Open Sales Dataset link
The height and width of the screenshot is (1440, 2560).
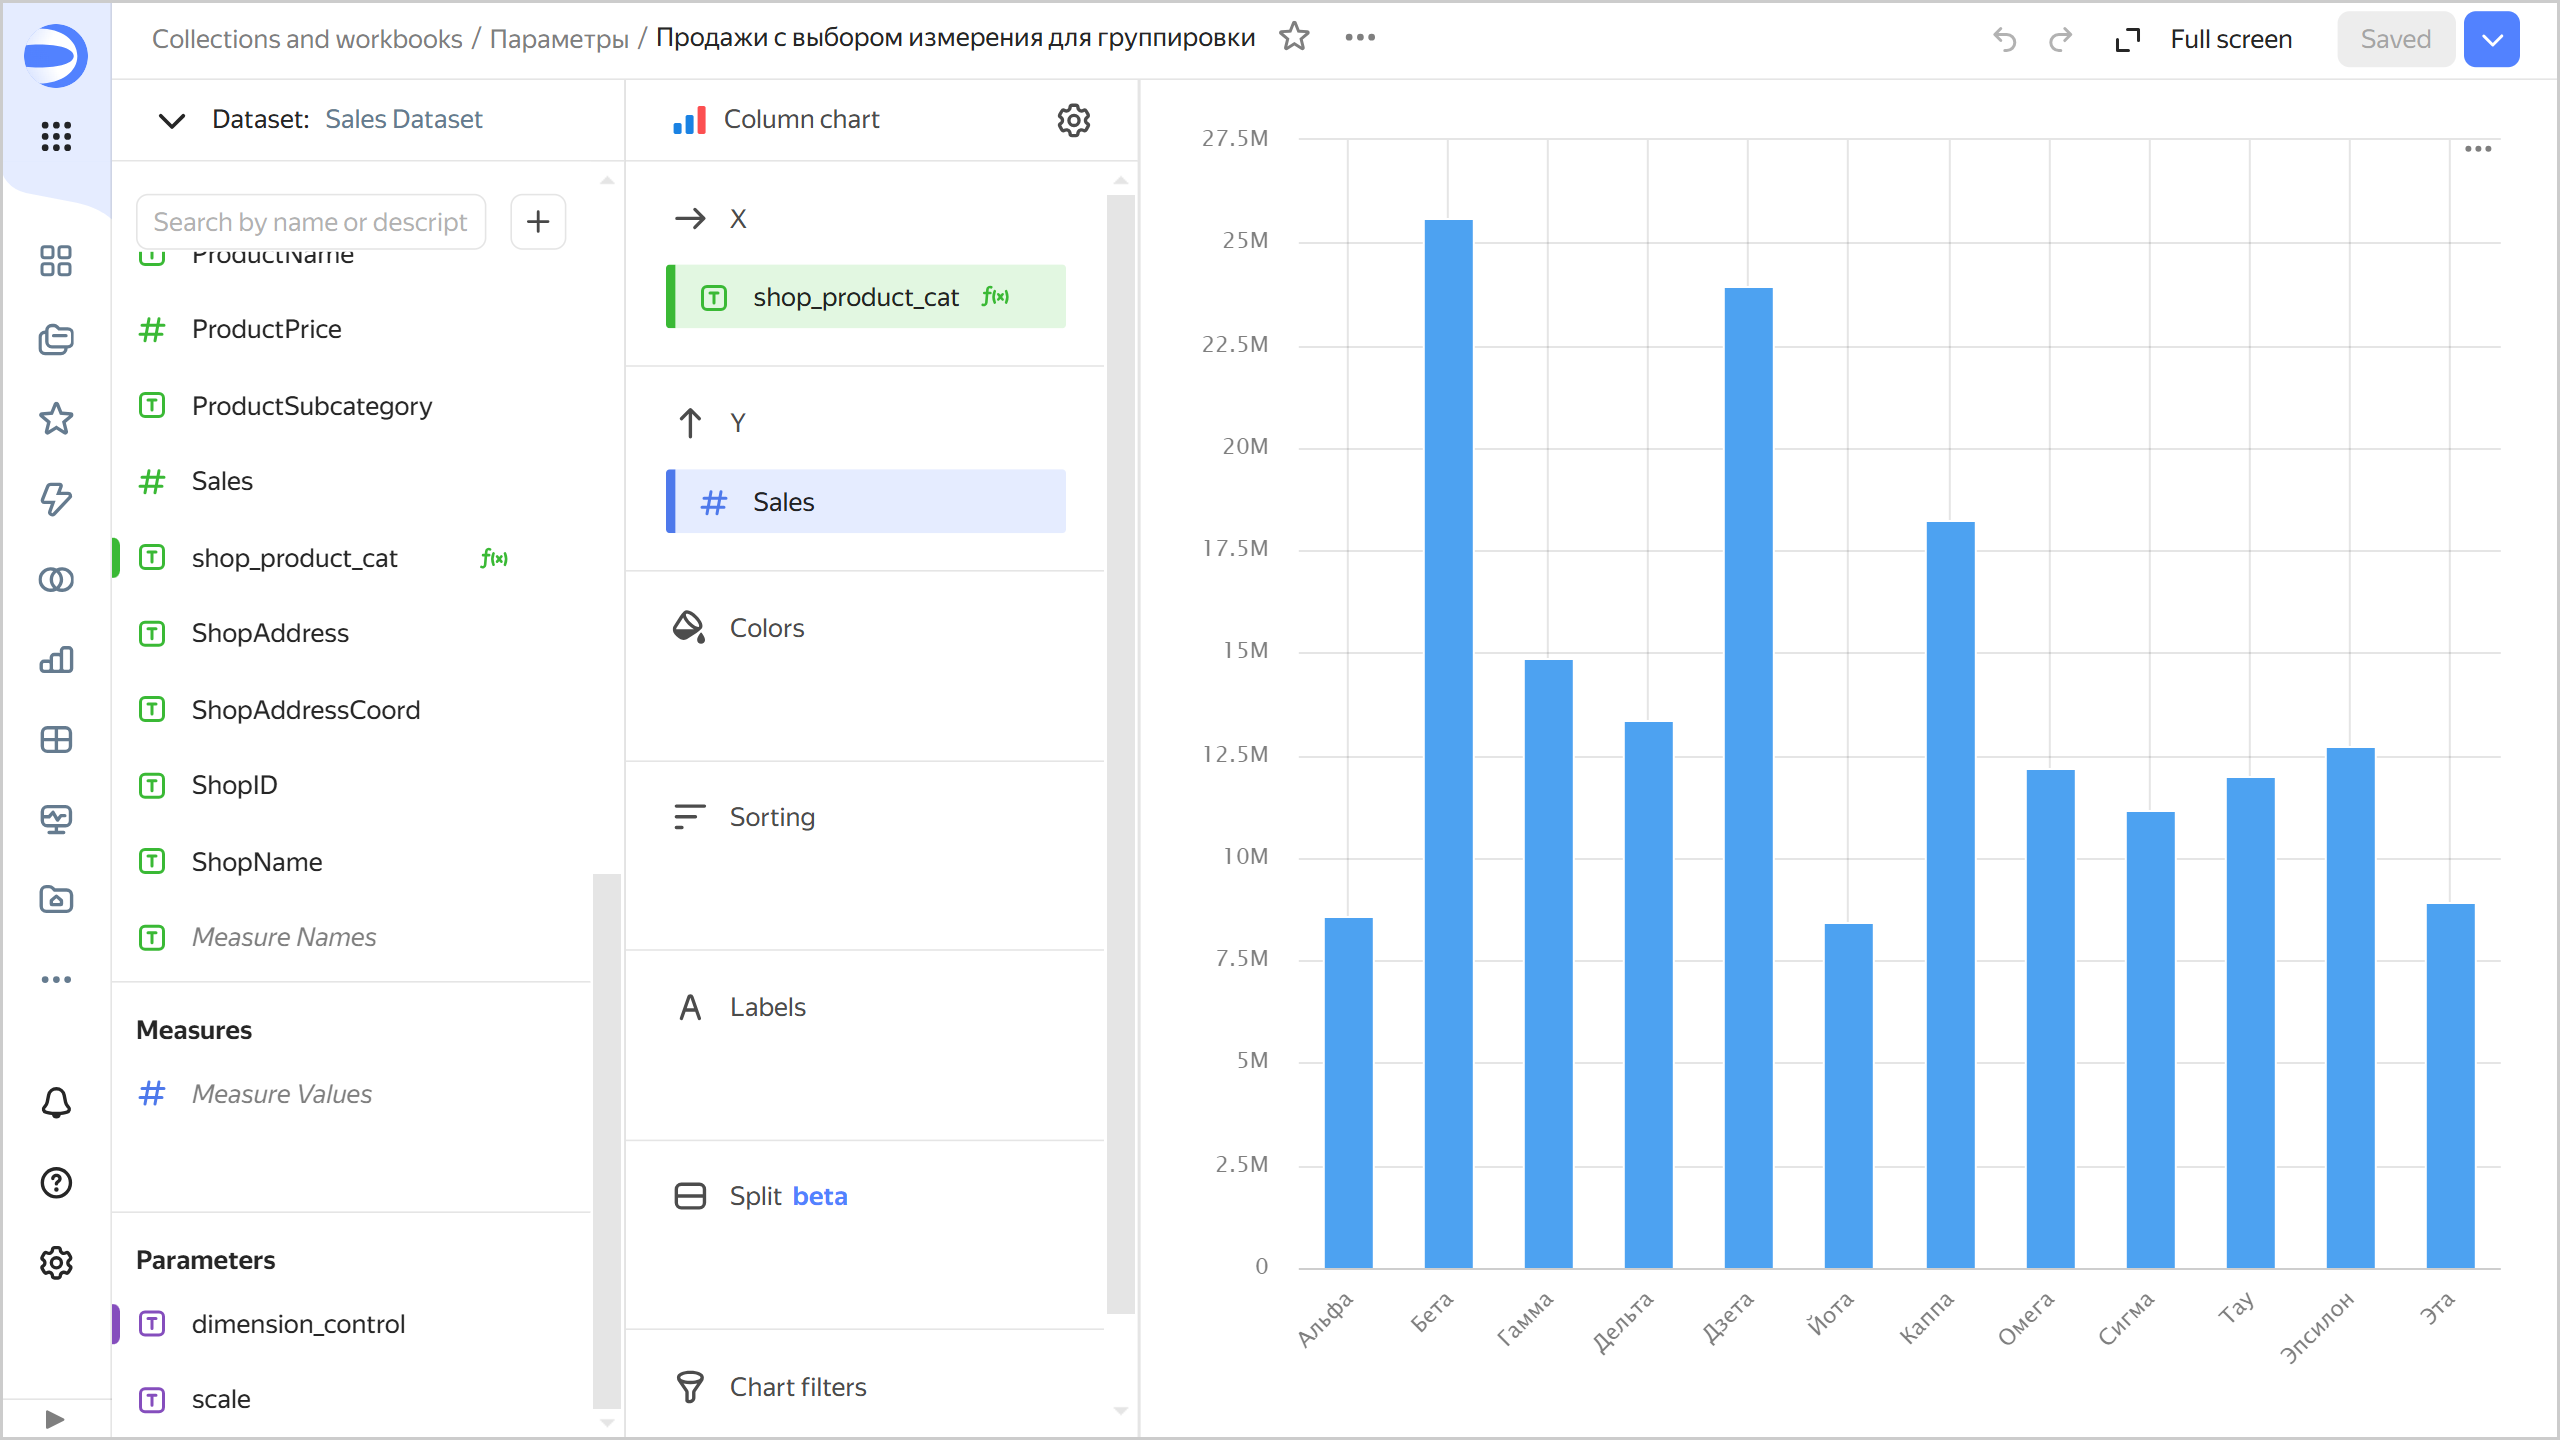tap(404, 120)
